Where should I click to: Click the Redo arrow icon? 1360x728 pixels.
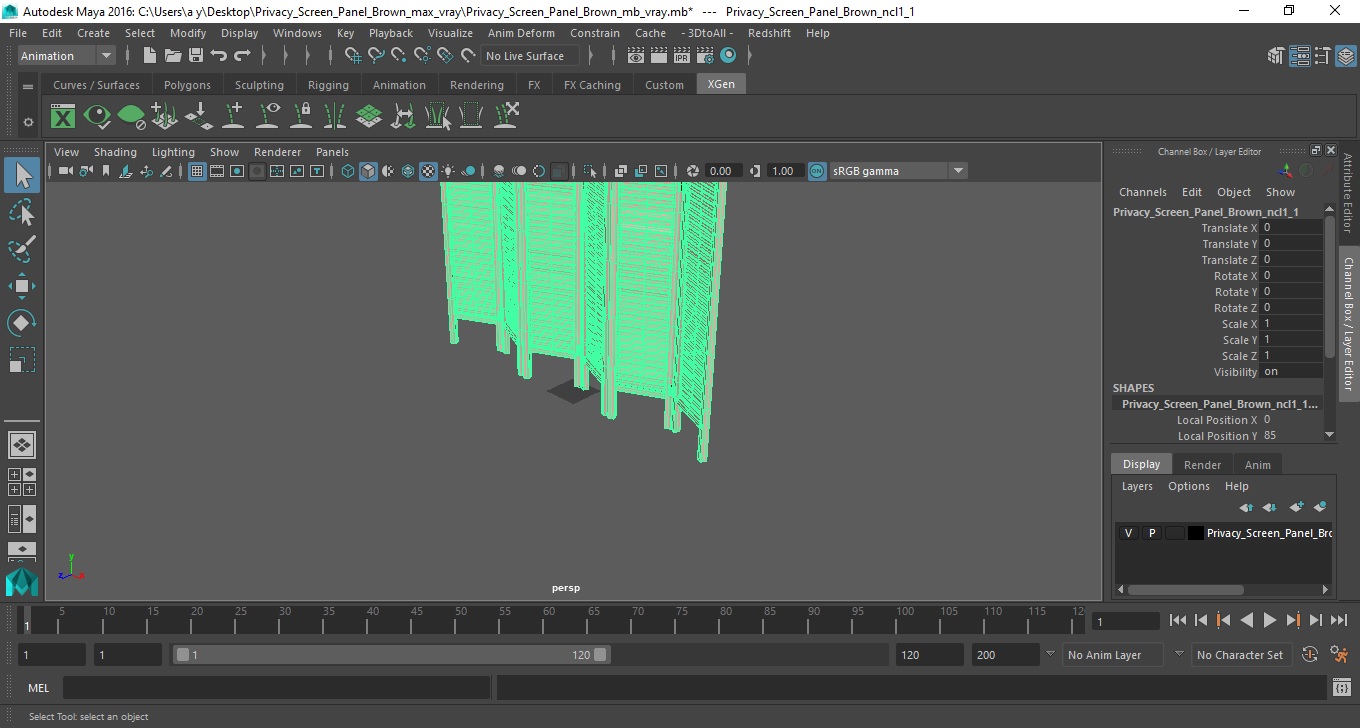242,56
